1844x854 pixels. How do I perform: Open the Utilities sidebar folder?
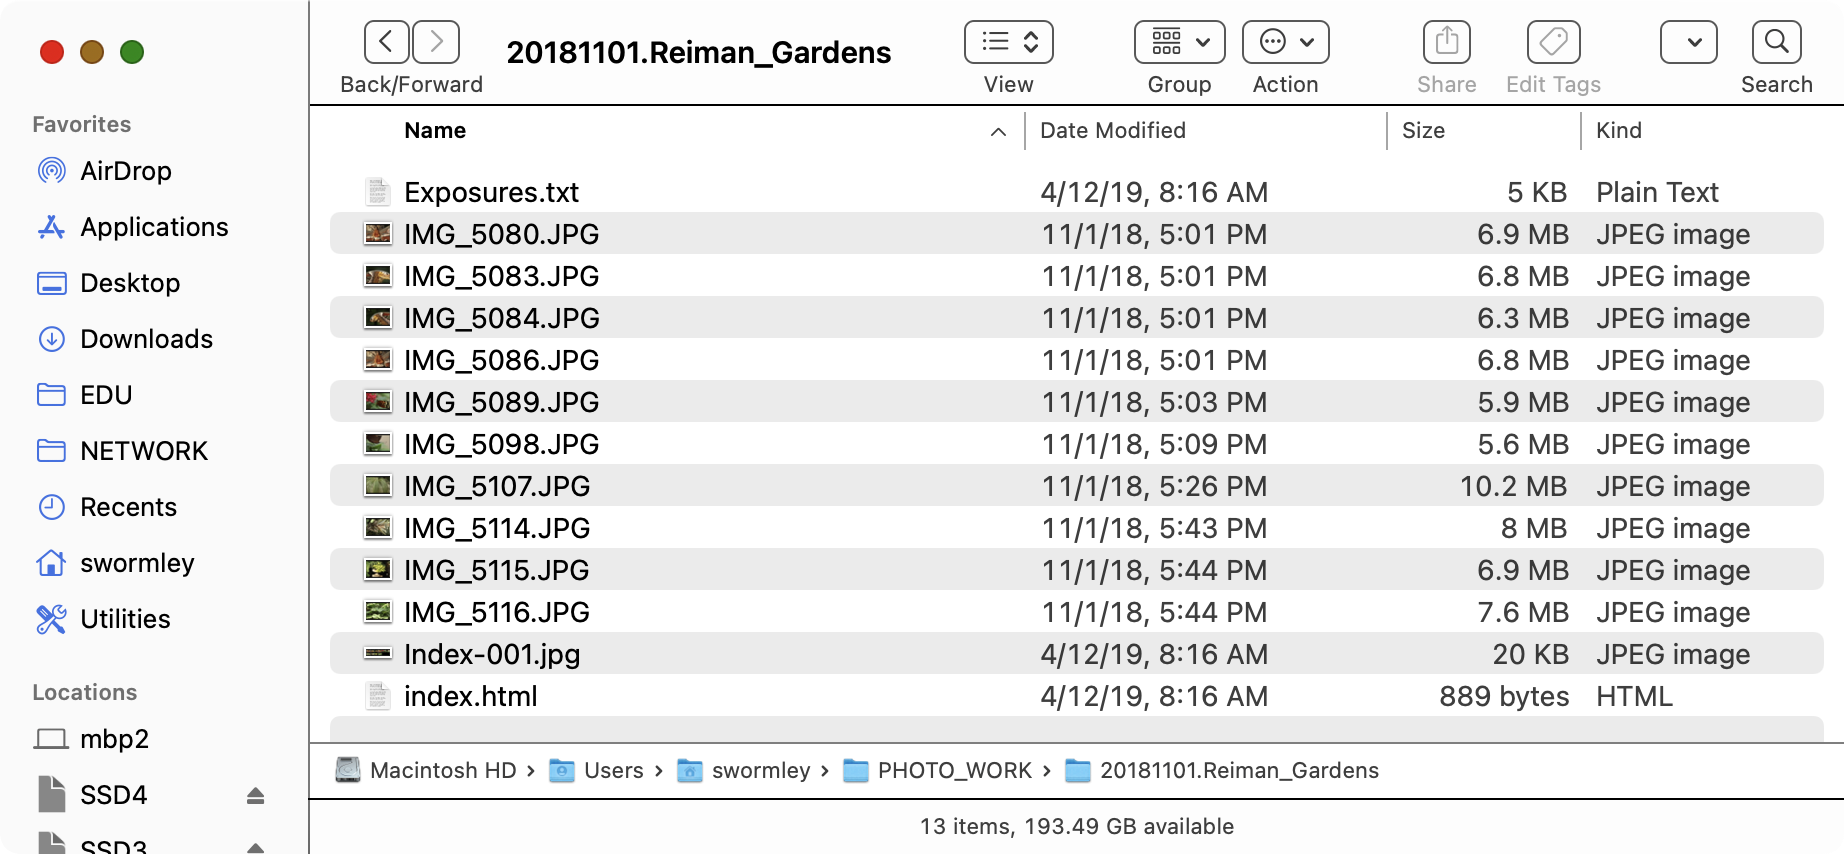(125, 619)
